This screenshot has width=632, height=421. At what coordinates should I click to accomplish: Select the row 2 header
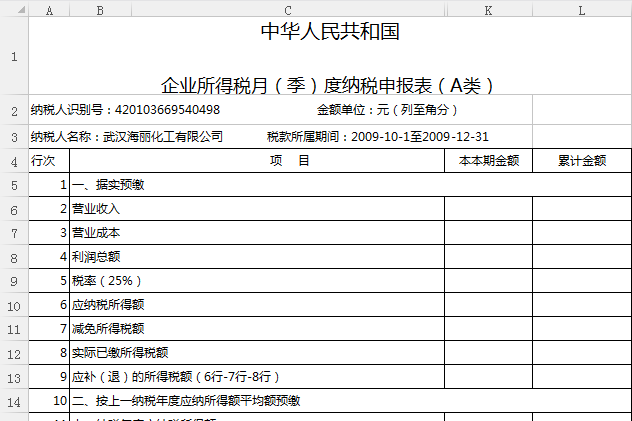[14, 110]
